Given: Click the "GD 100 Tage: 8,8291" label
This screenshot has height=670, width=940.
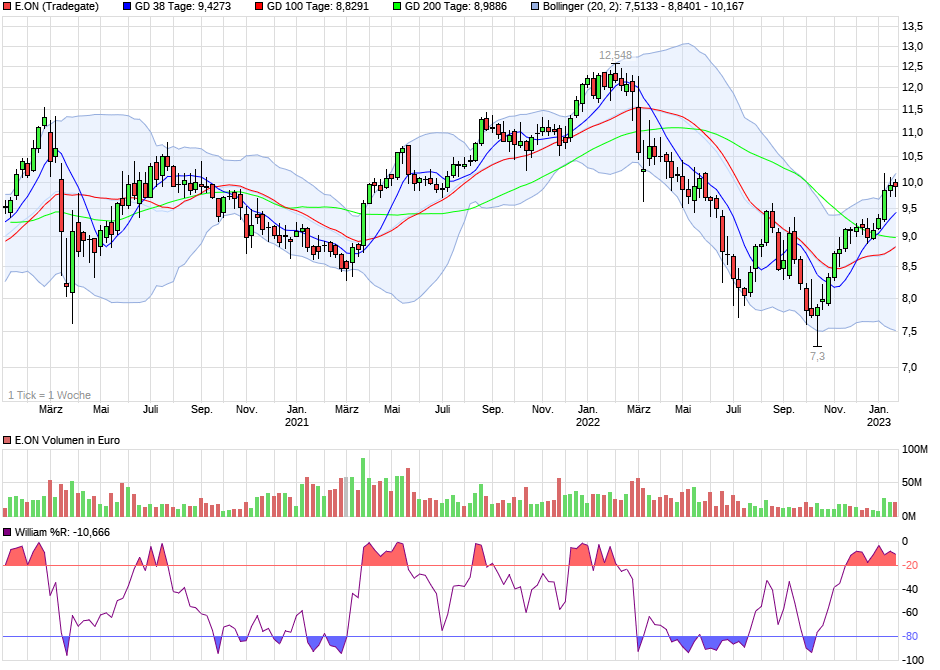Looking at the screenshot, I should [321, 7].
